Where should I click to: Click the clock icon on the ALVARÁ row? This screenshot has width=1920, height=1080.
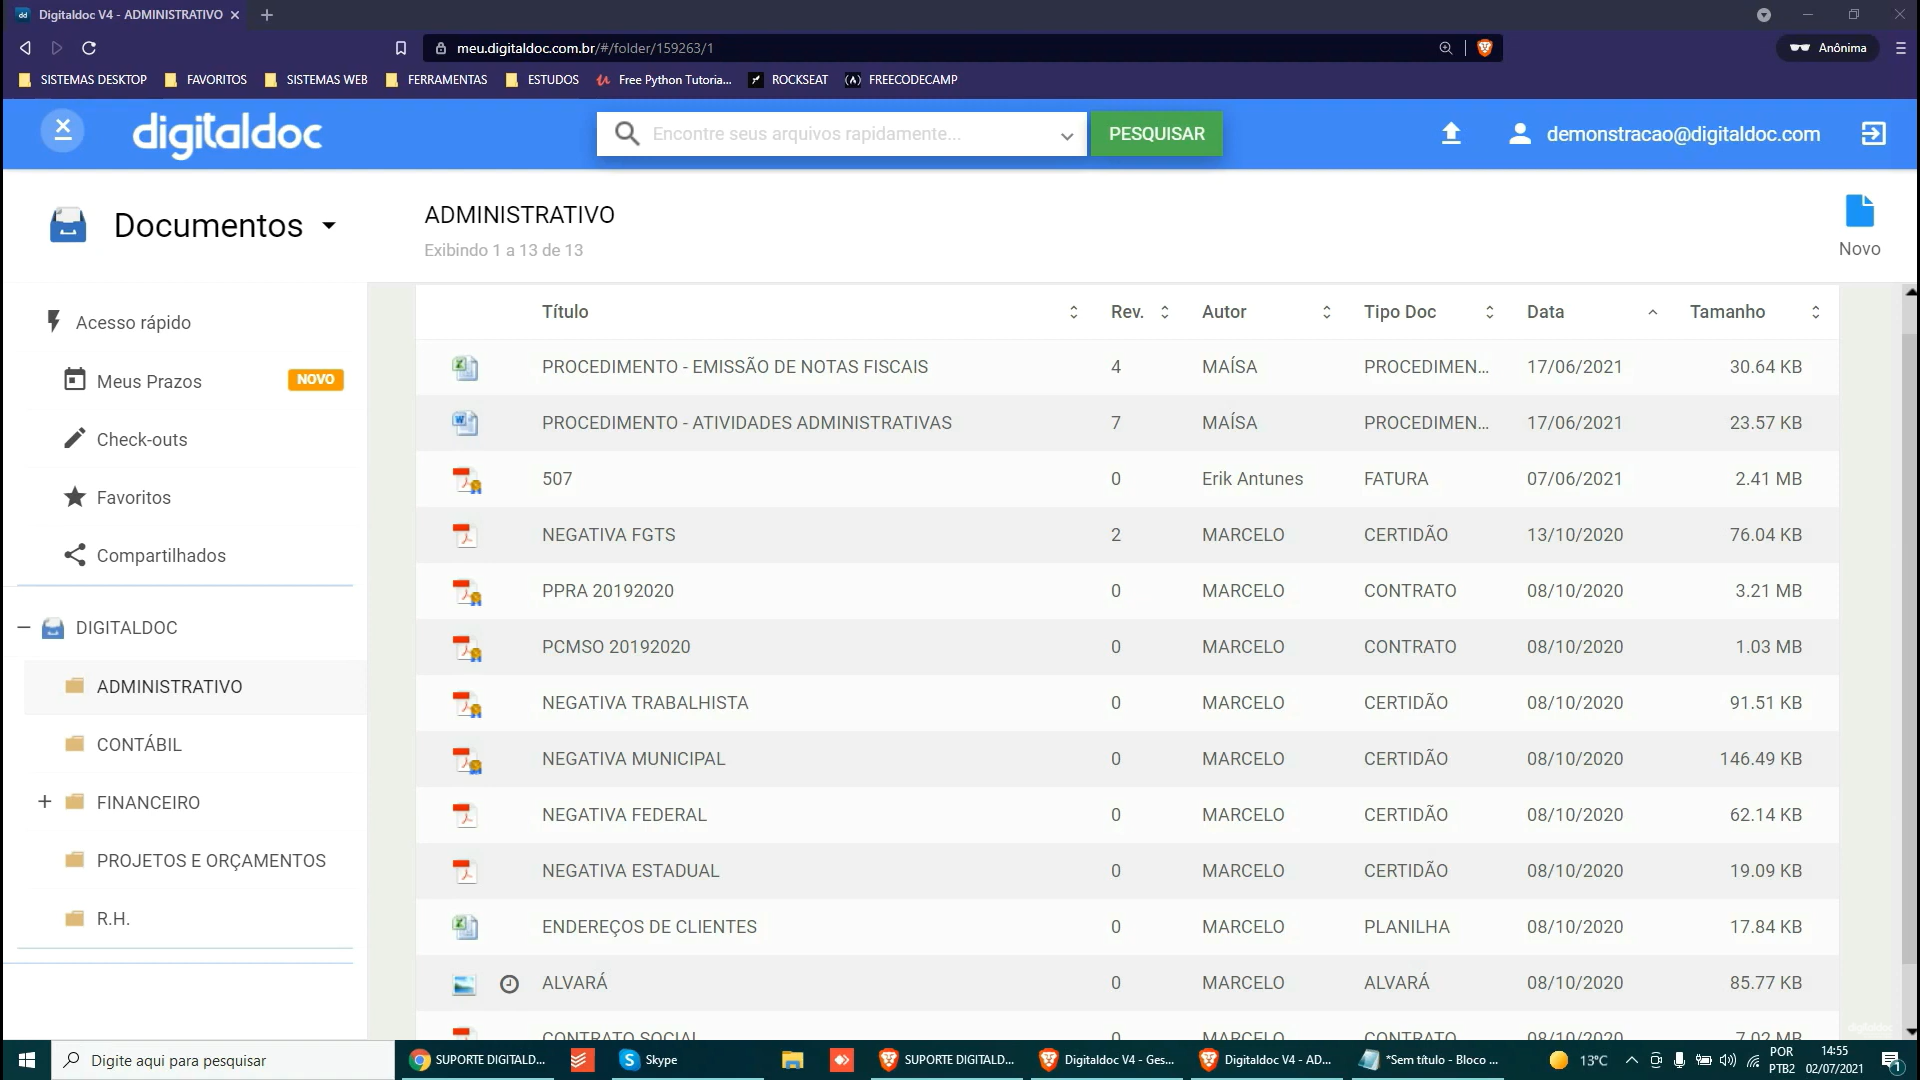(x=509, y=984)
